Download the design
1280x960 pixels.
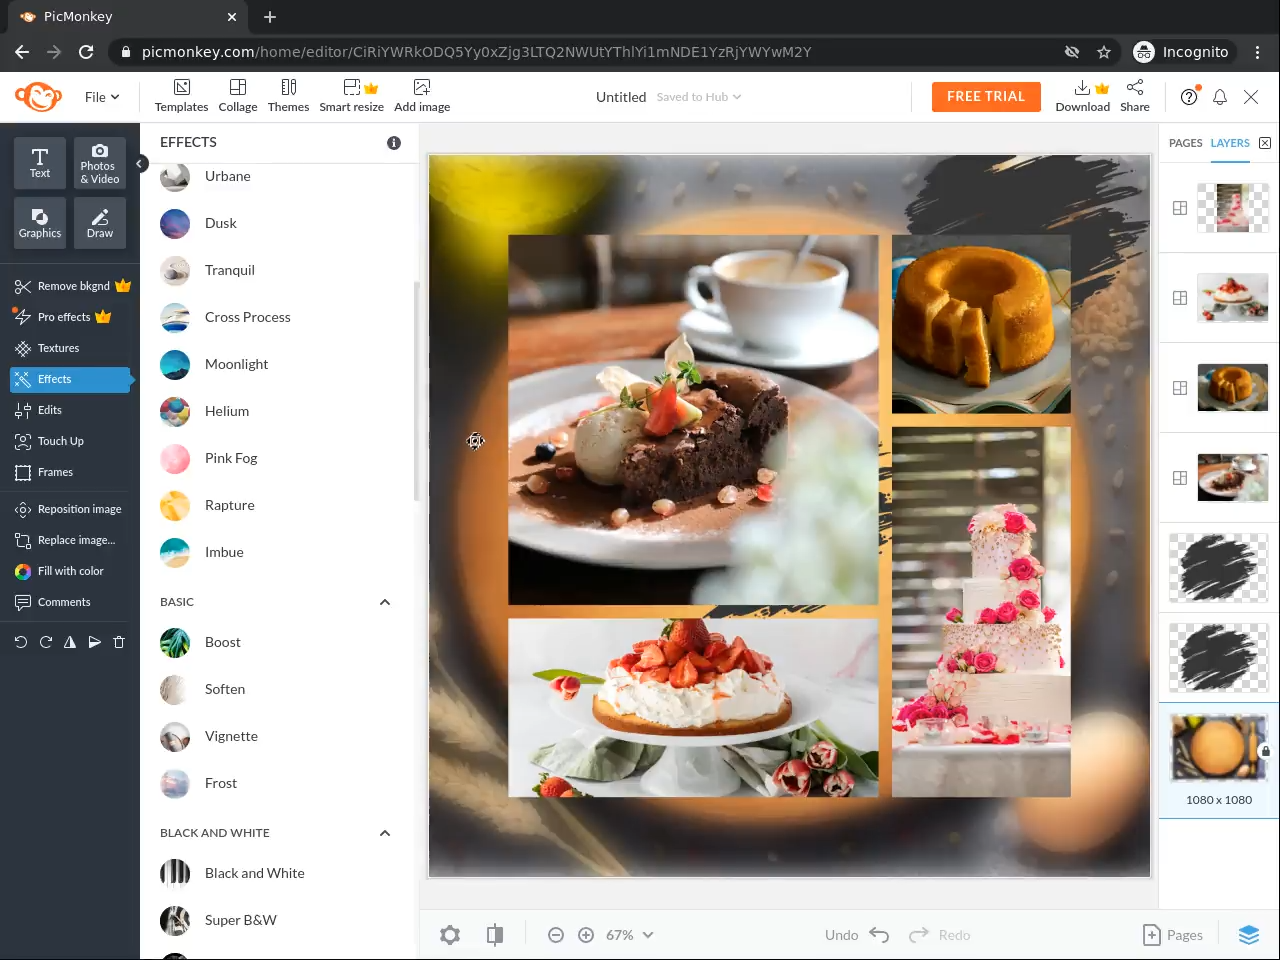click(1083, 96)
